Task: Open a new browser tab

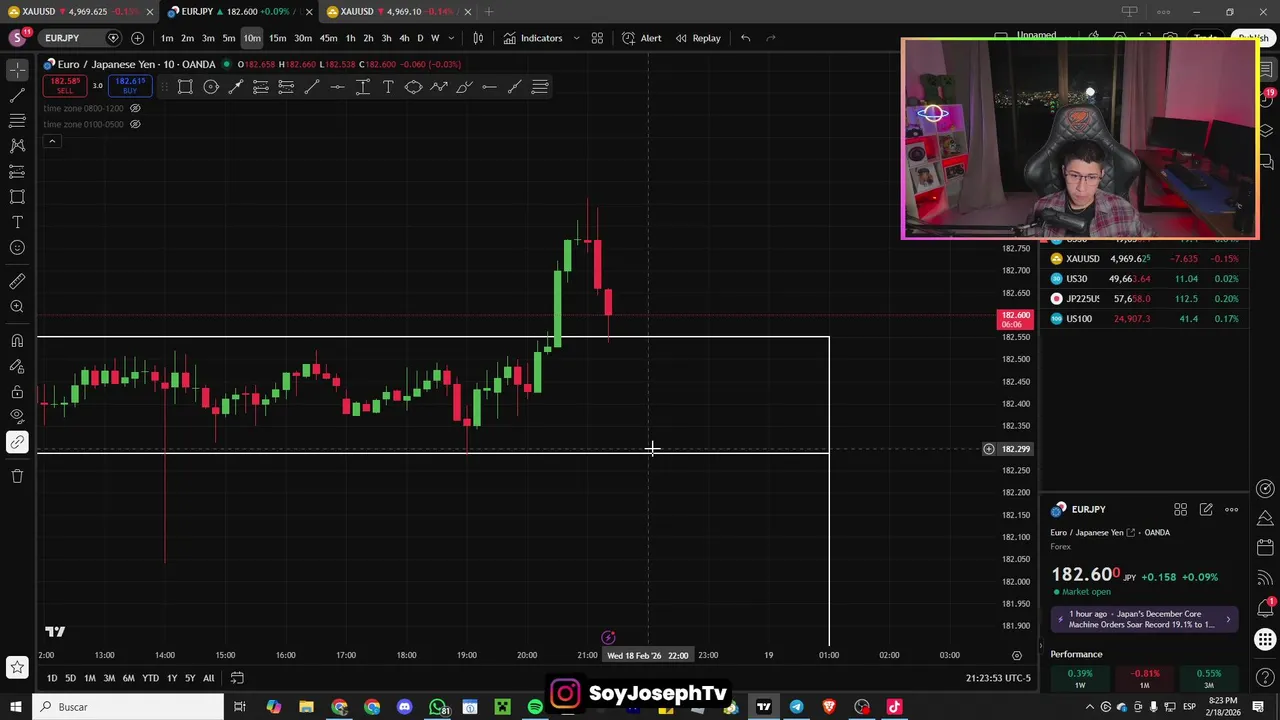Action: click(x=489, y=12)
